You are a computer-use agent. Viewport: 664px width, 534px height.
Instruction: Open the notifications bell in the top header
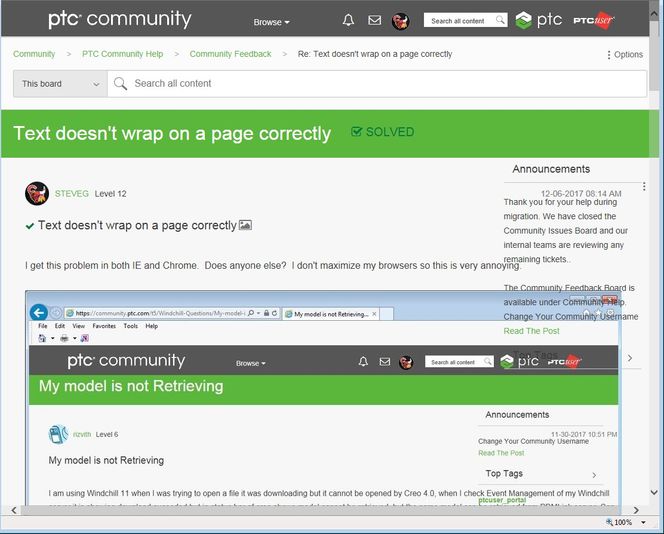348,20
